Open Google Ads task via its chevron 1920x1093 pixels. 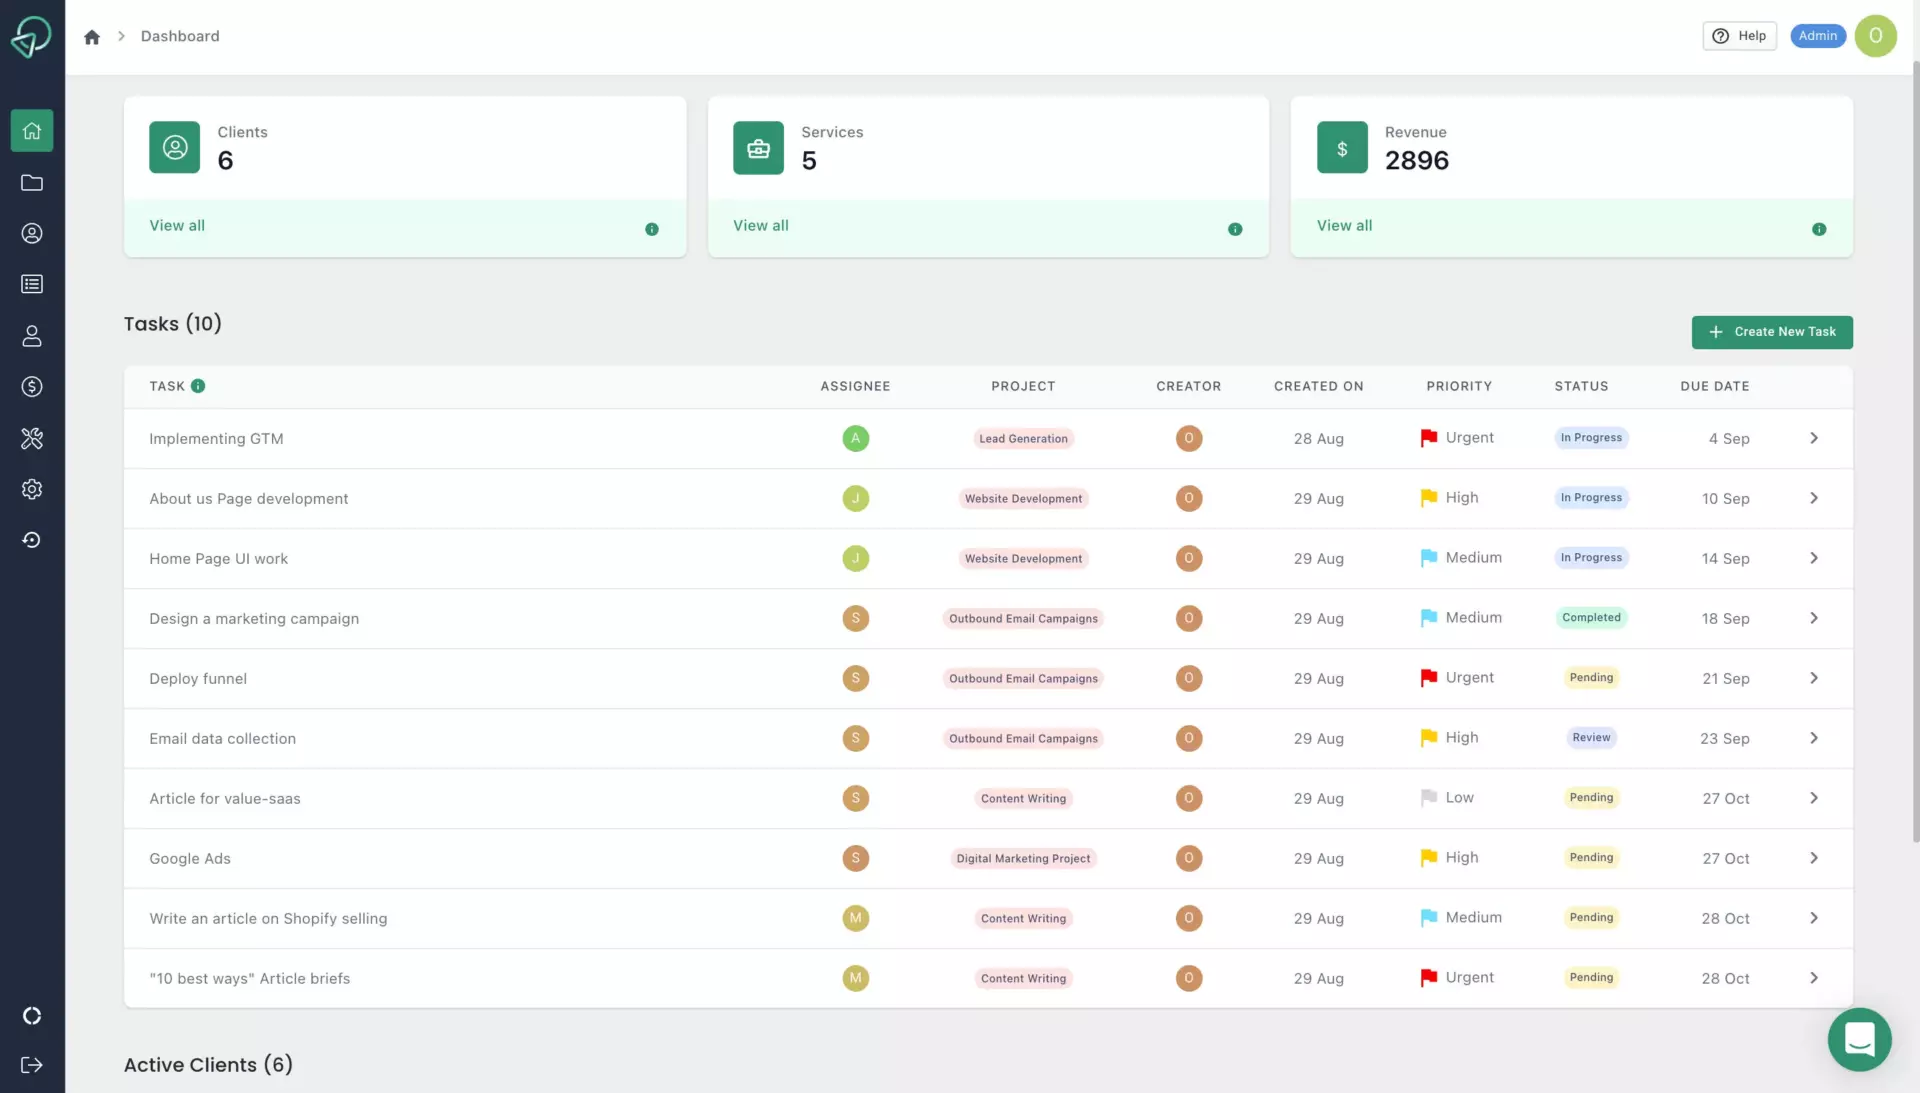pos(1814,858)
